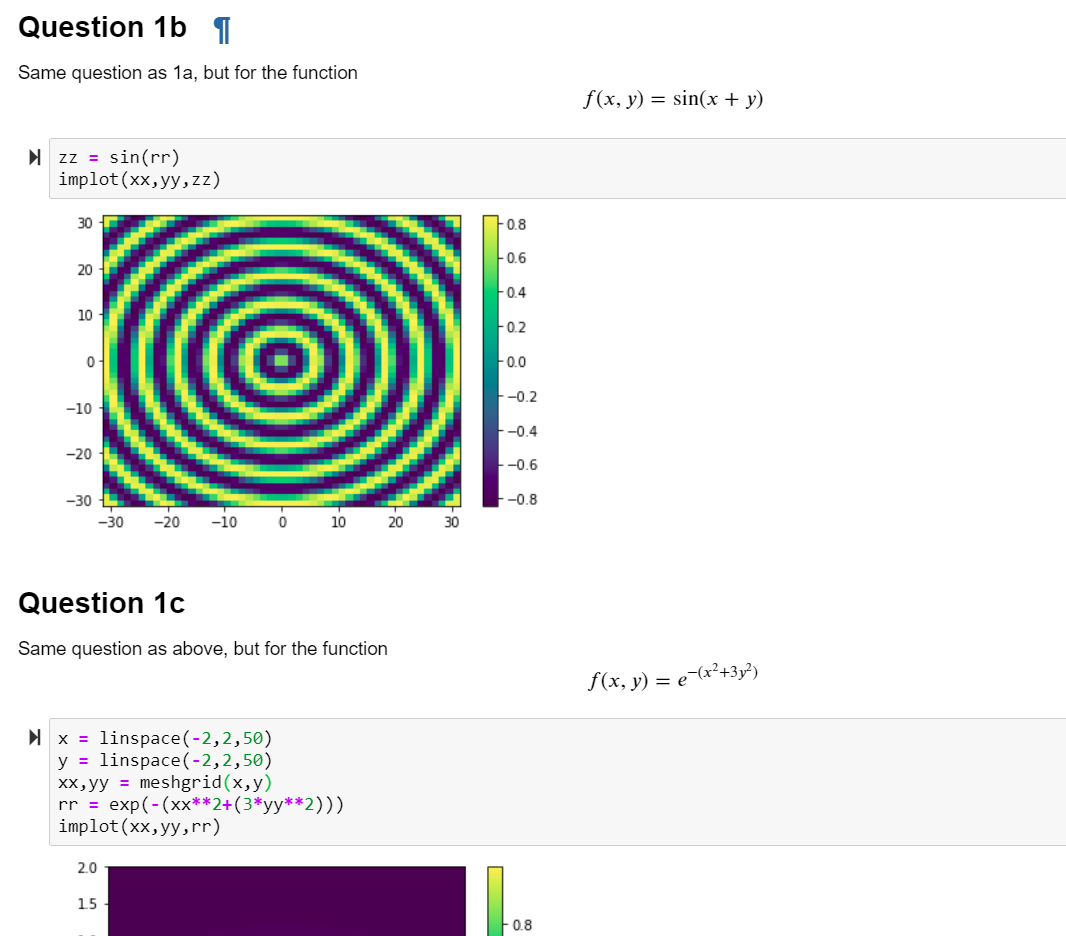Click the run indicator on the sin(rr) code cell
This screenshot has width=1066, height=936.
[34, 157]
